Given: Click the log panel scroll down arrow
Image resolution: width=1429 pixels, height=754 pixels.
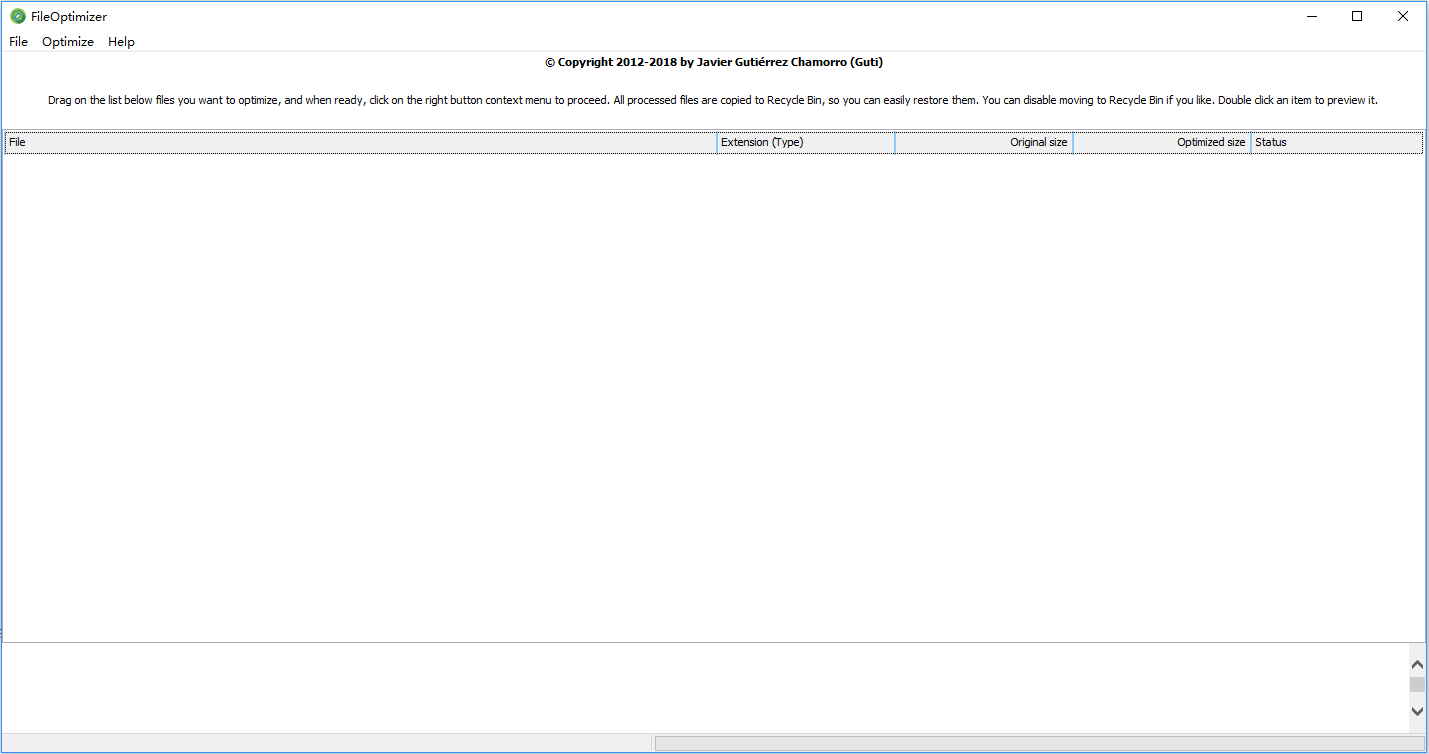Looking at the screenshot, I should click(1417, 711).
